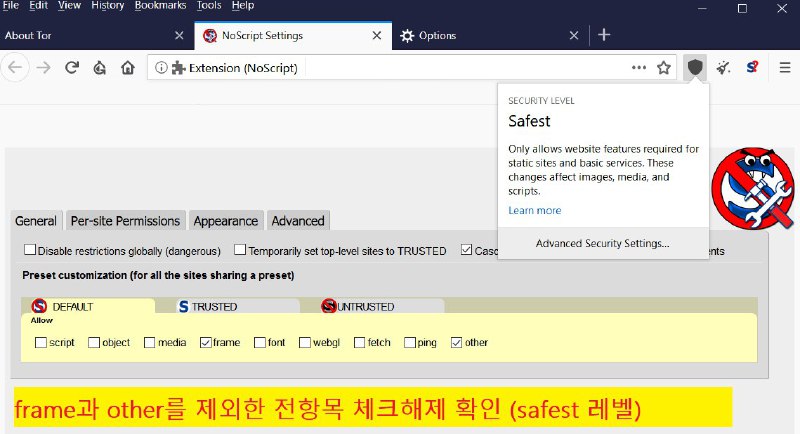Click the Tor onion button in the toolbar
800x434 pixels.
(100, 67)
